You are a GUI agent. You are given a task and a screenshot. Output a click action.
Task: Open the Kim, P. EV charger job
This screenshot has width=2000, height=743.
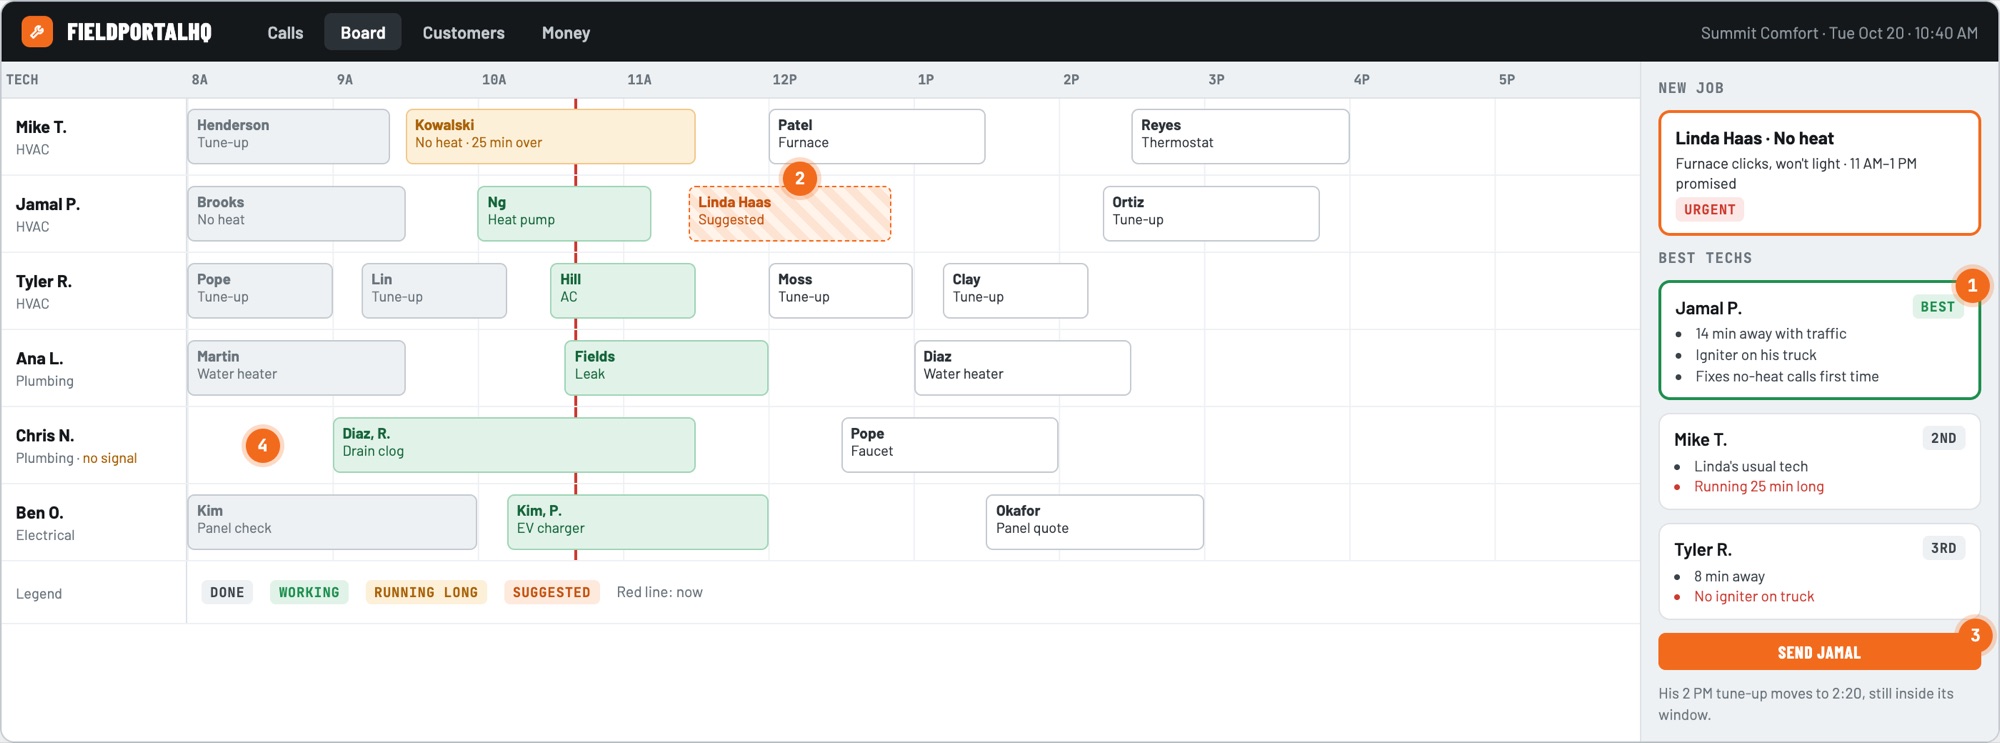tap(637, 521)
